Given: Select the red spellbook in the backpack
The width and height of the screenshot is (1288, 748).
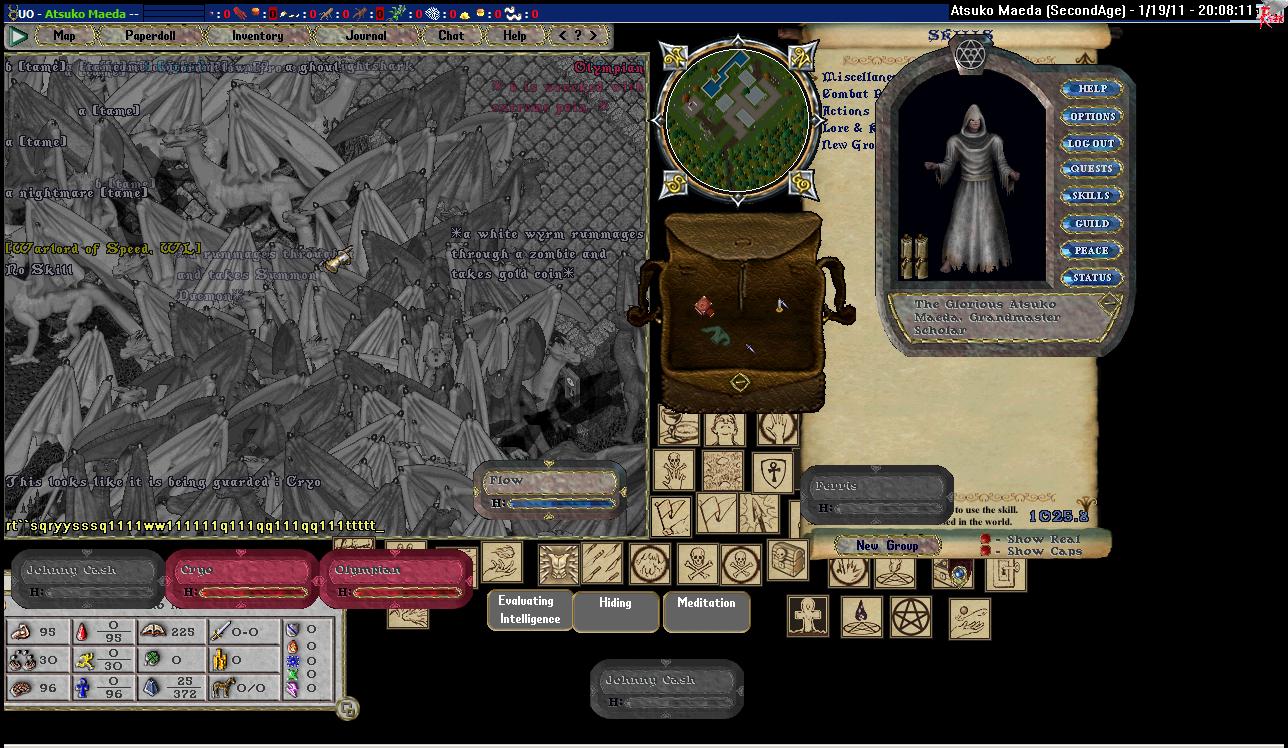Looking at the screenshot, I should pos(704,306).
